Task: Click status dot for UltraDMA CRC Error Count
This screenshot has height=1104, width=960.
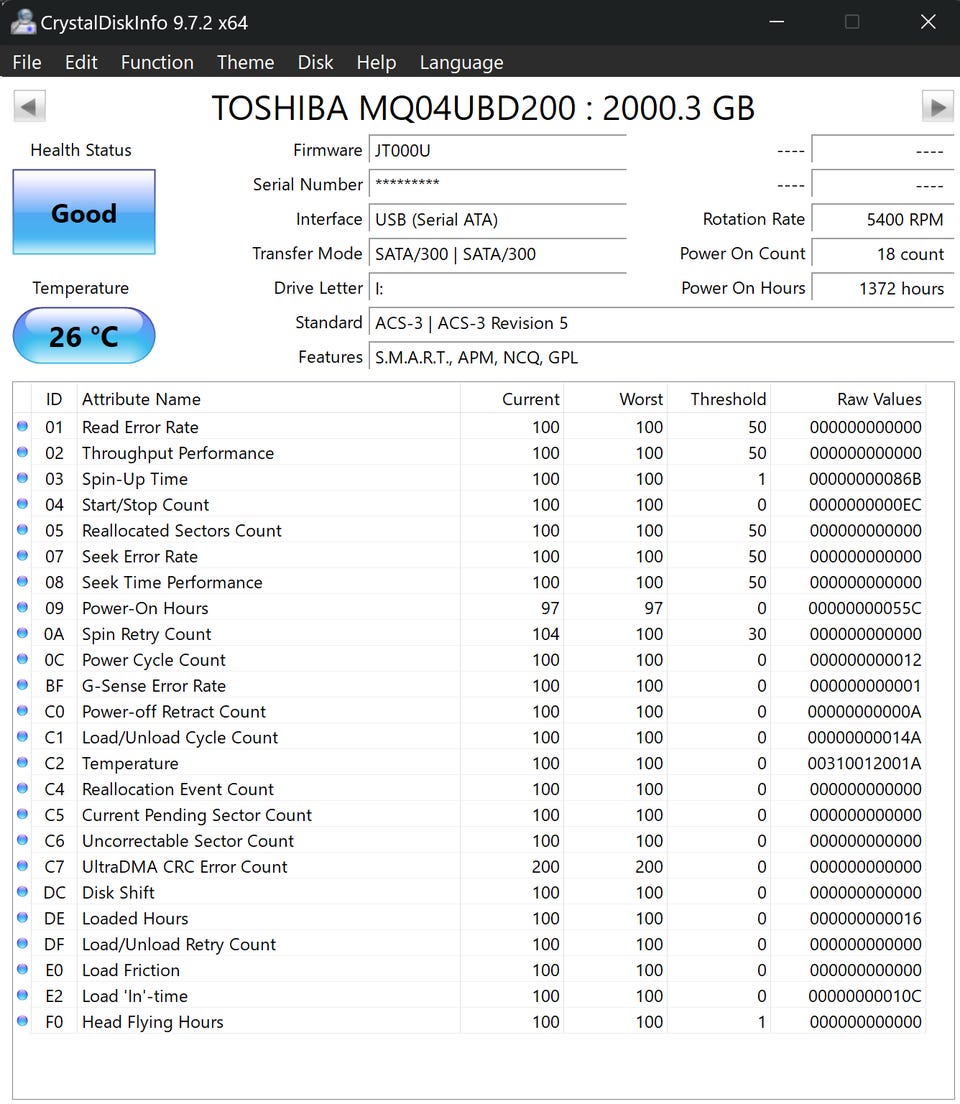Action: [x=23, y=866]
